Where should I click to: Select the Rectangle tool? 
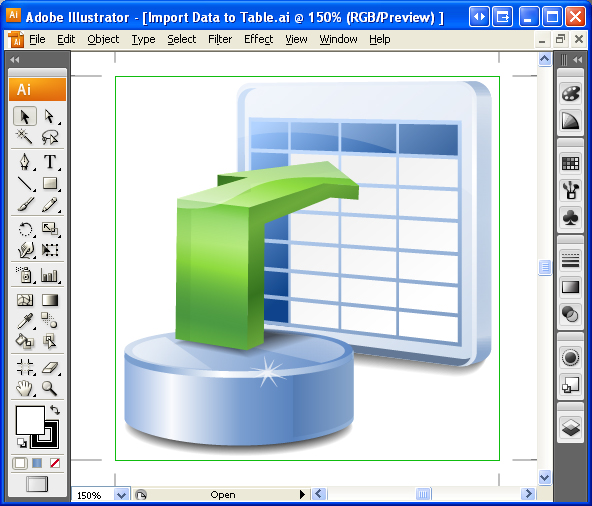[x=50, y=184]
